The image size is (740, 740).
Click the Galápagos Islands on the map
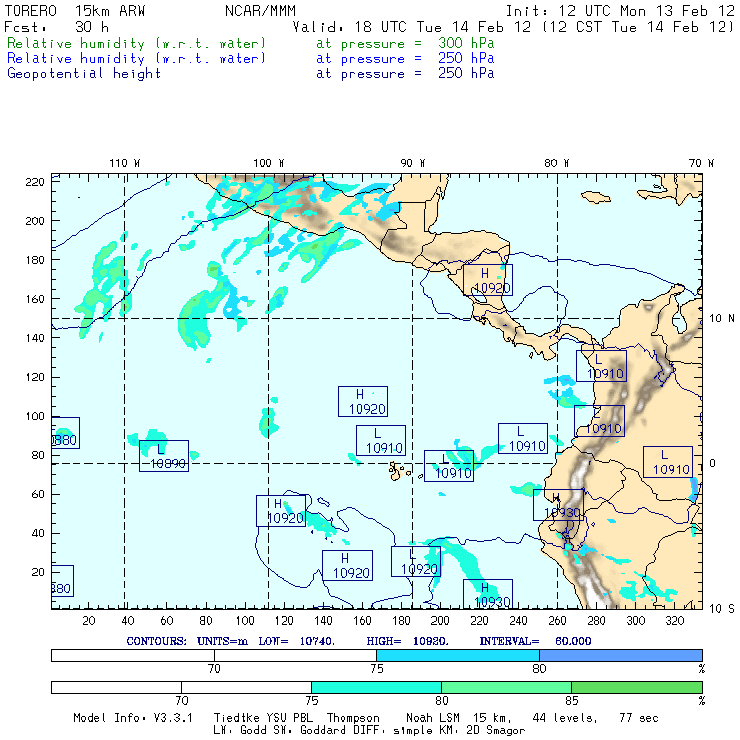(x=397, y=471)
